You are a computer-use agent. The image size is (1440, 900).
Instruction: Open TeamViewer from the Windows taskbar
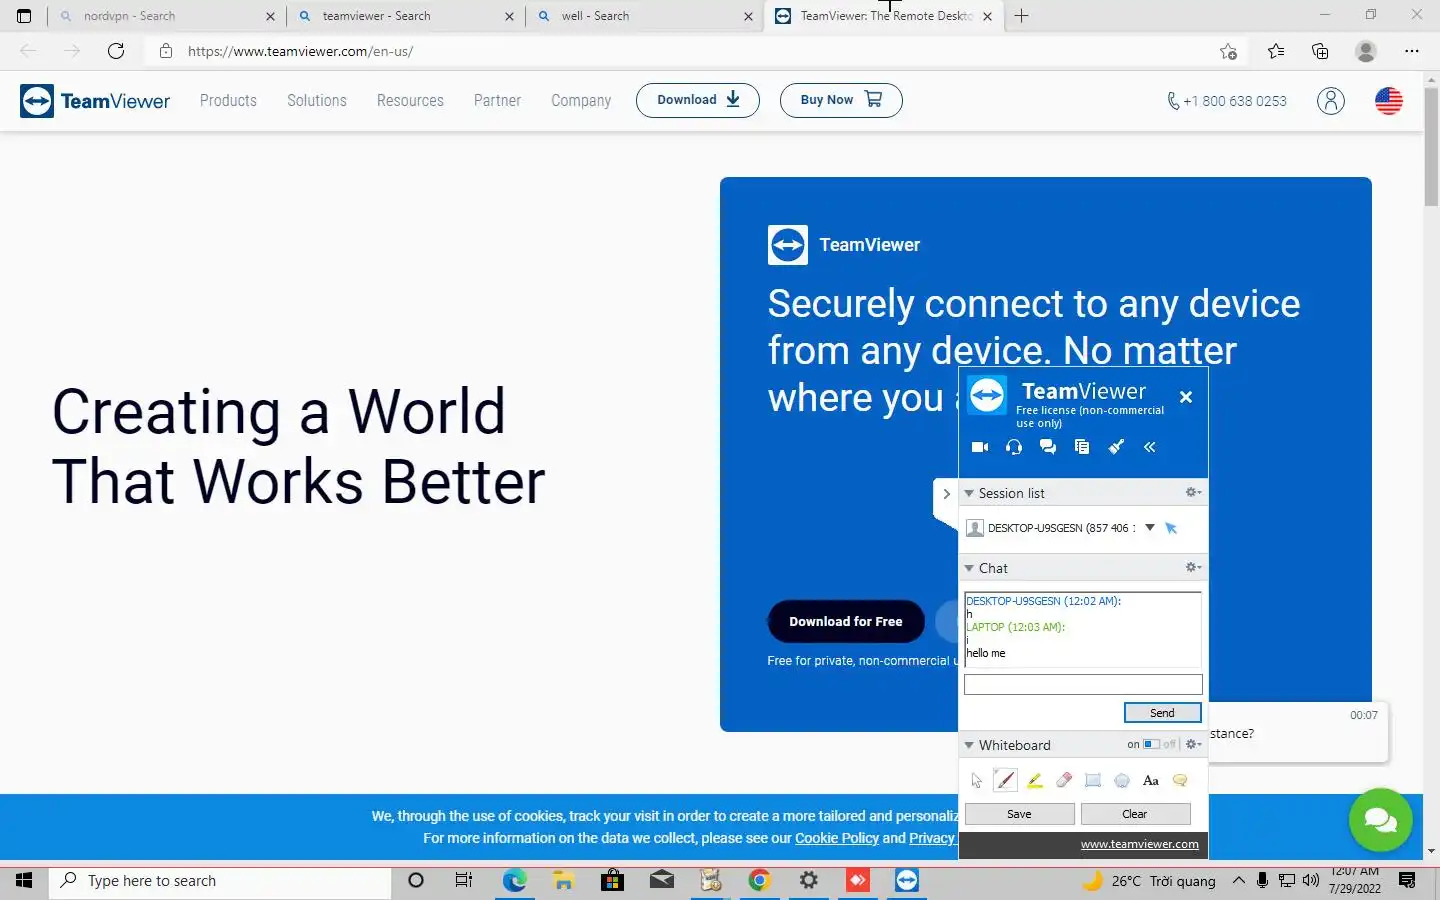coord(907,880)
